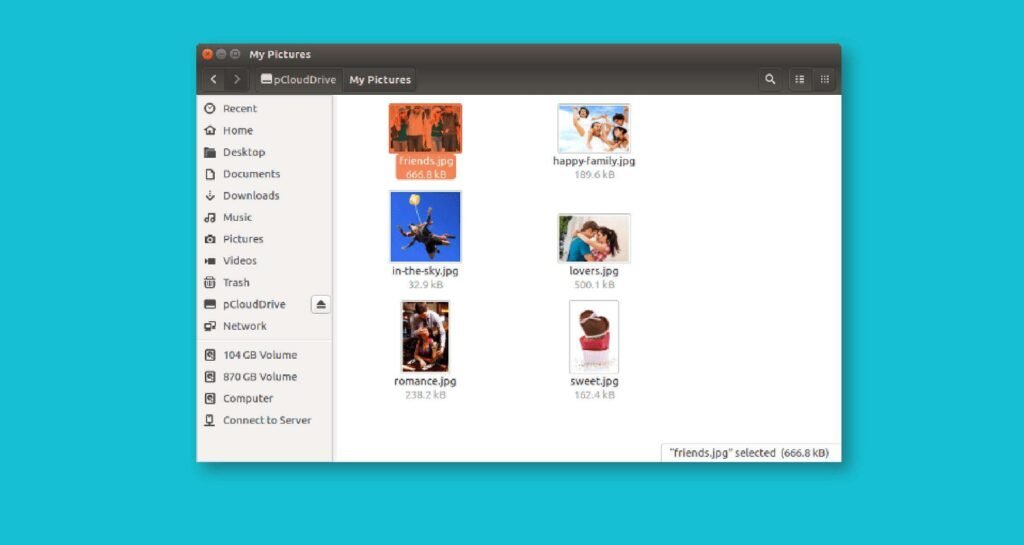Screen dimensions: 1024x545
Task: Click the friends.jpg file name
Action: click(425, 161)
